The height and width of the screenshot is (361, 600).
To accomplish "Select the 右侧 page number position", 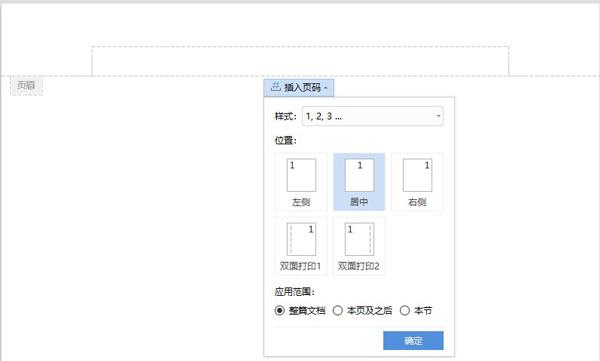I will point(417,182).
